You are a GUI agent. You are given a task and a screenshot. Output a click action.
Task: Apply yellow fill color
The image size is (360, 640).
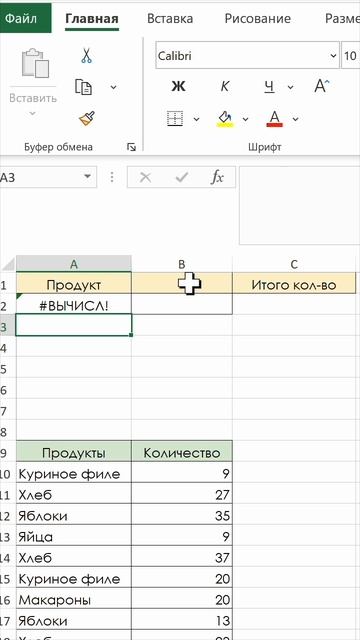click(224, 119)
